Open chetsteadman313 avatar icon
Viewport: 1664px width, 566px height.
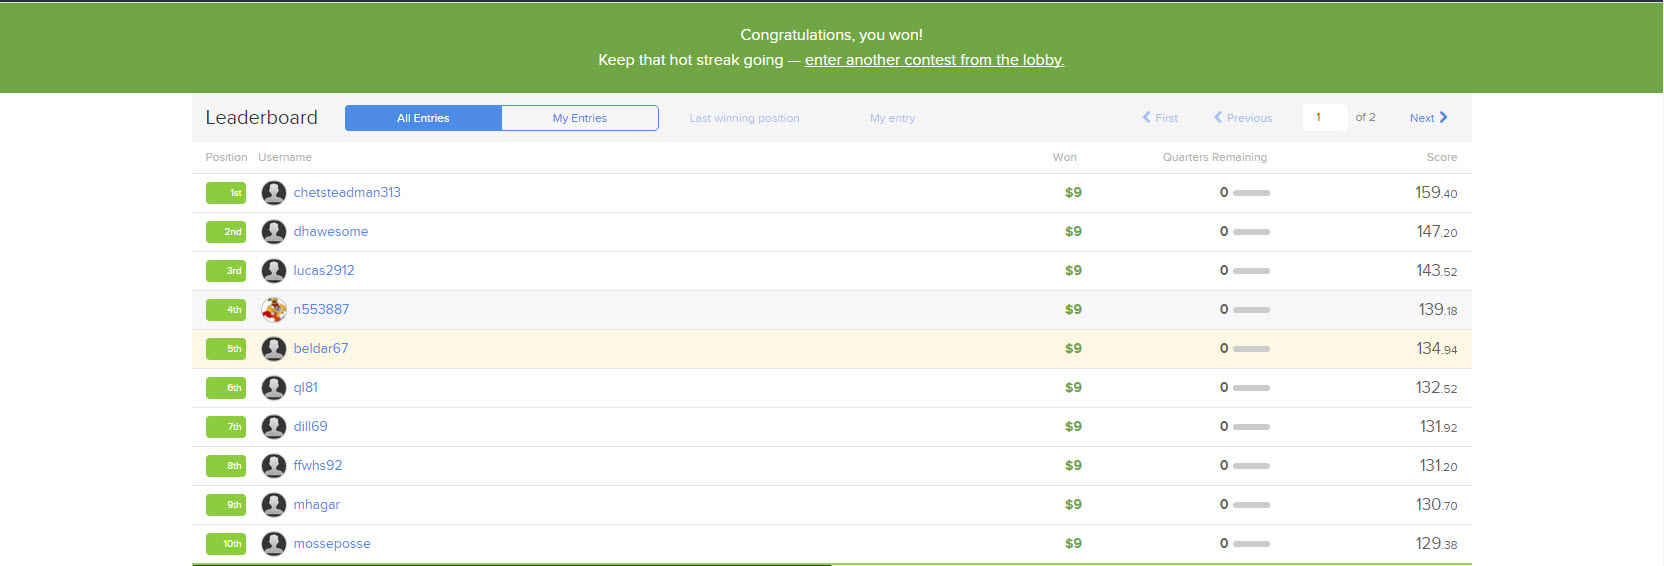274,193
